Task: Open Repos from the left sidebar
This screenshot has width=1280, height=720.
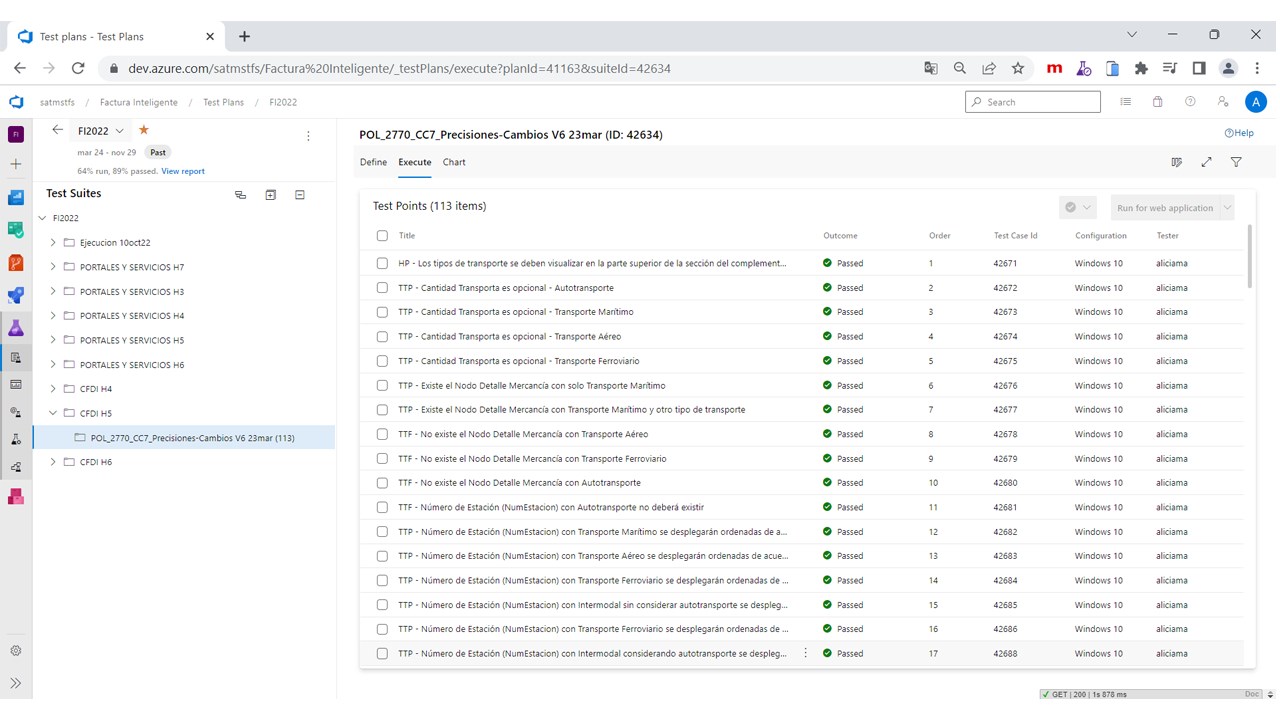Action: pos(16,263)
